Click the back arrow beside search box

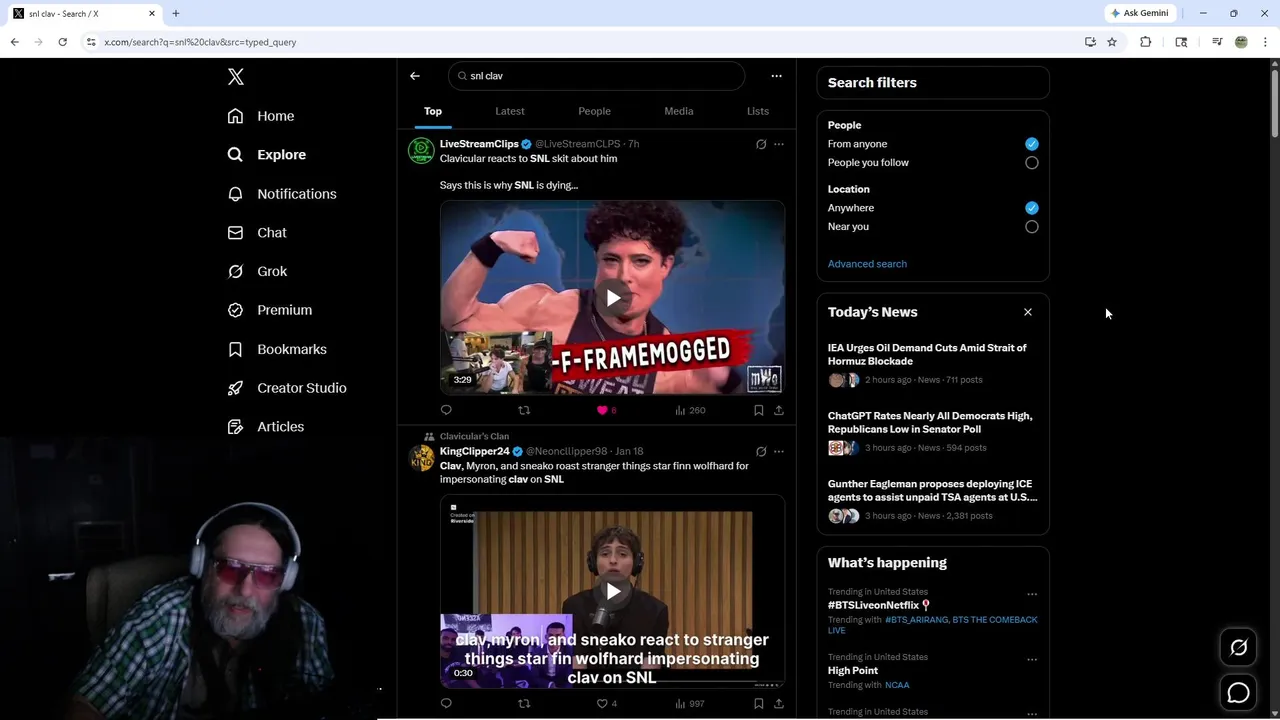415,76
